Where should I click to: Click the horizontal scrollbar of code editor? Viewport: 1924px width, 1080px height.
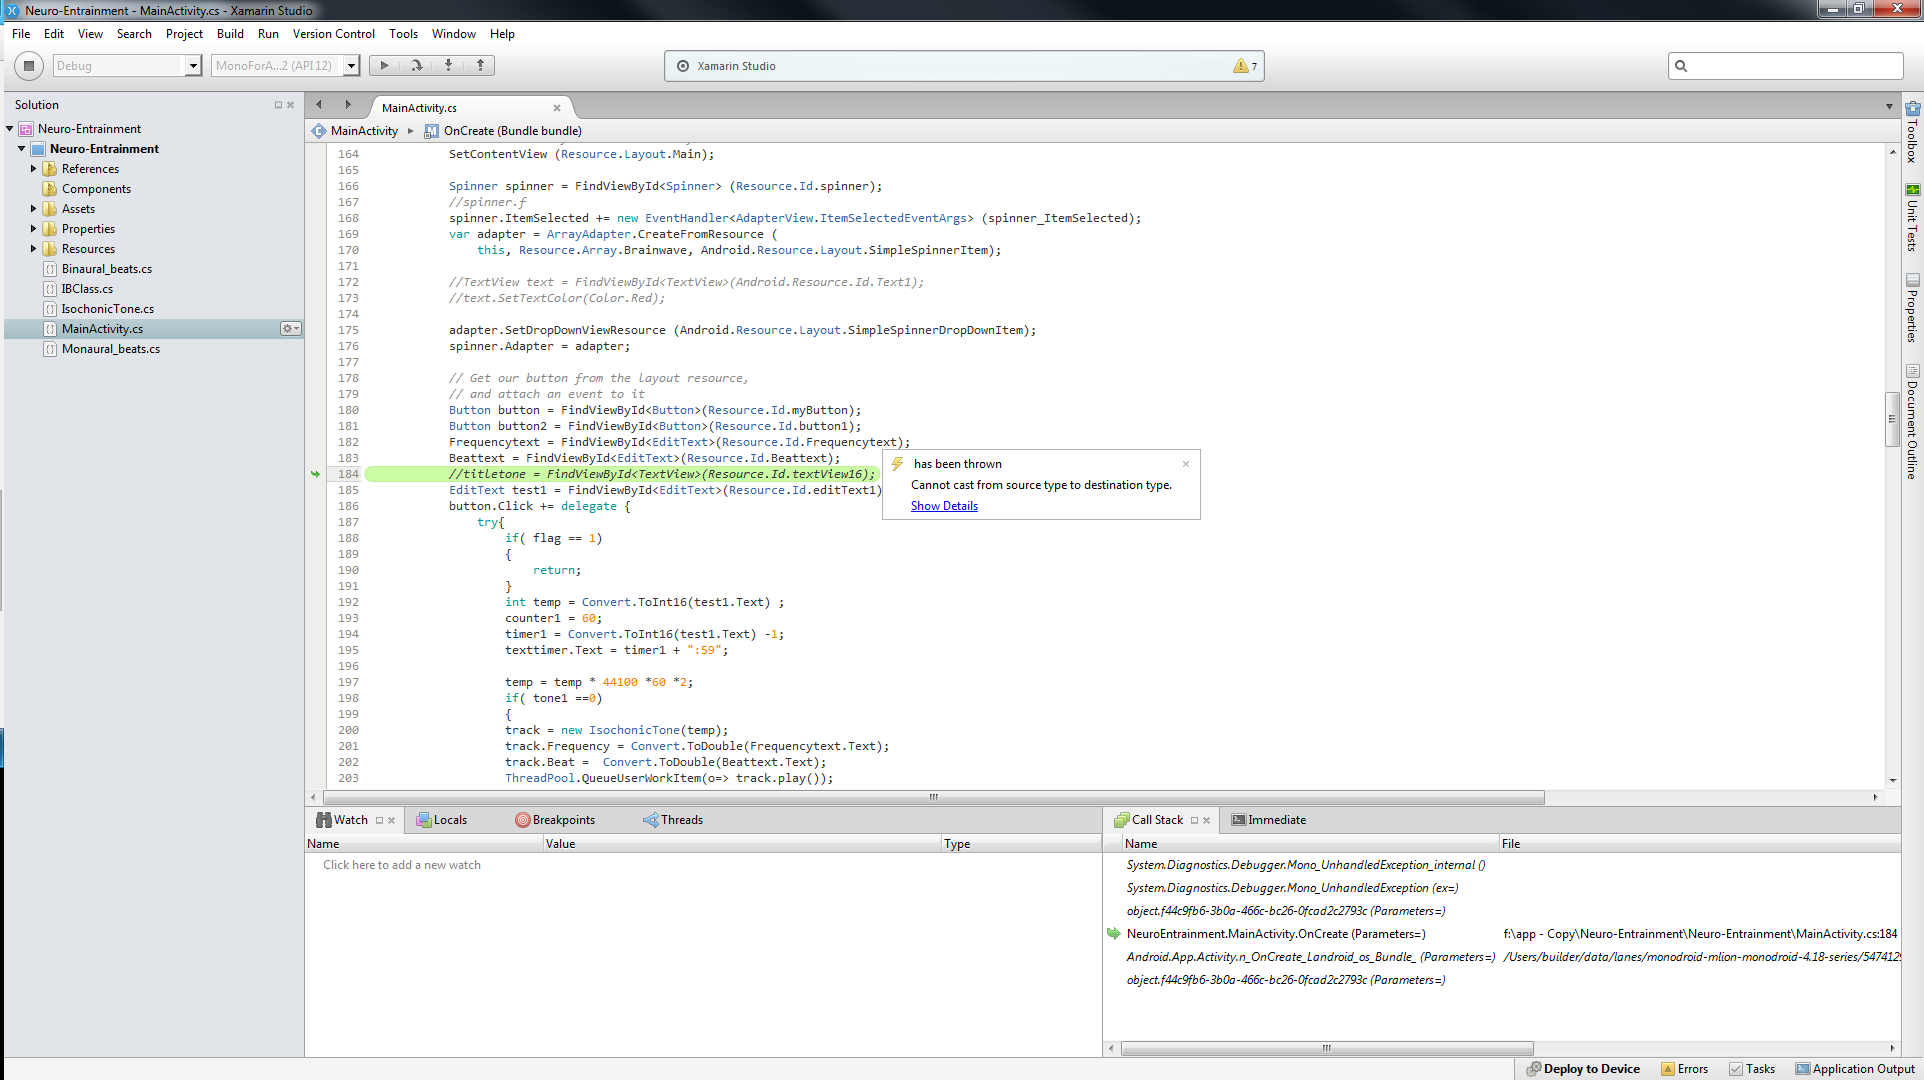pos(933,798)
